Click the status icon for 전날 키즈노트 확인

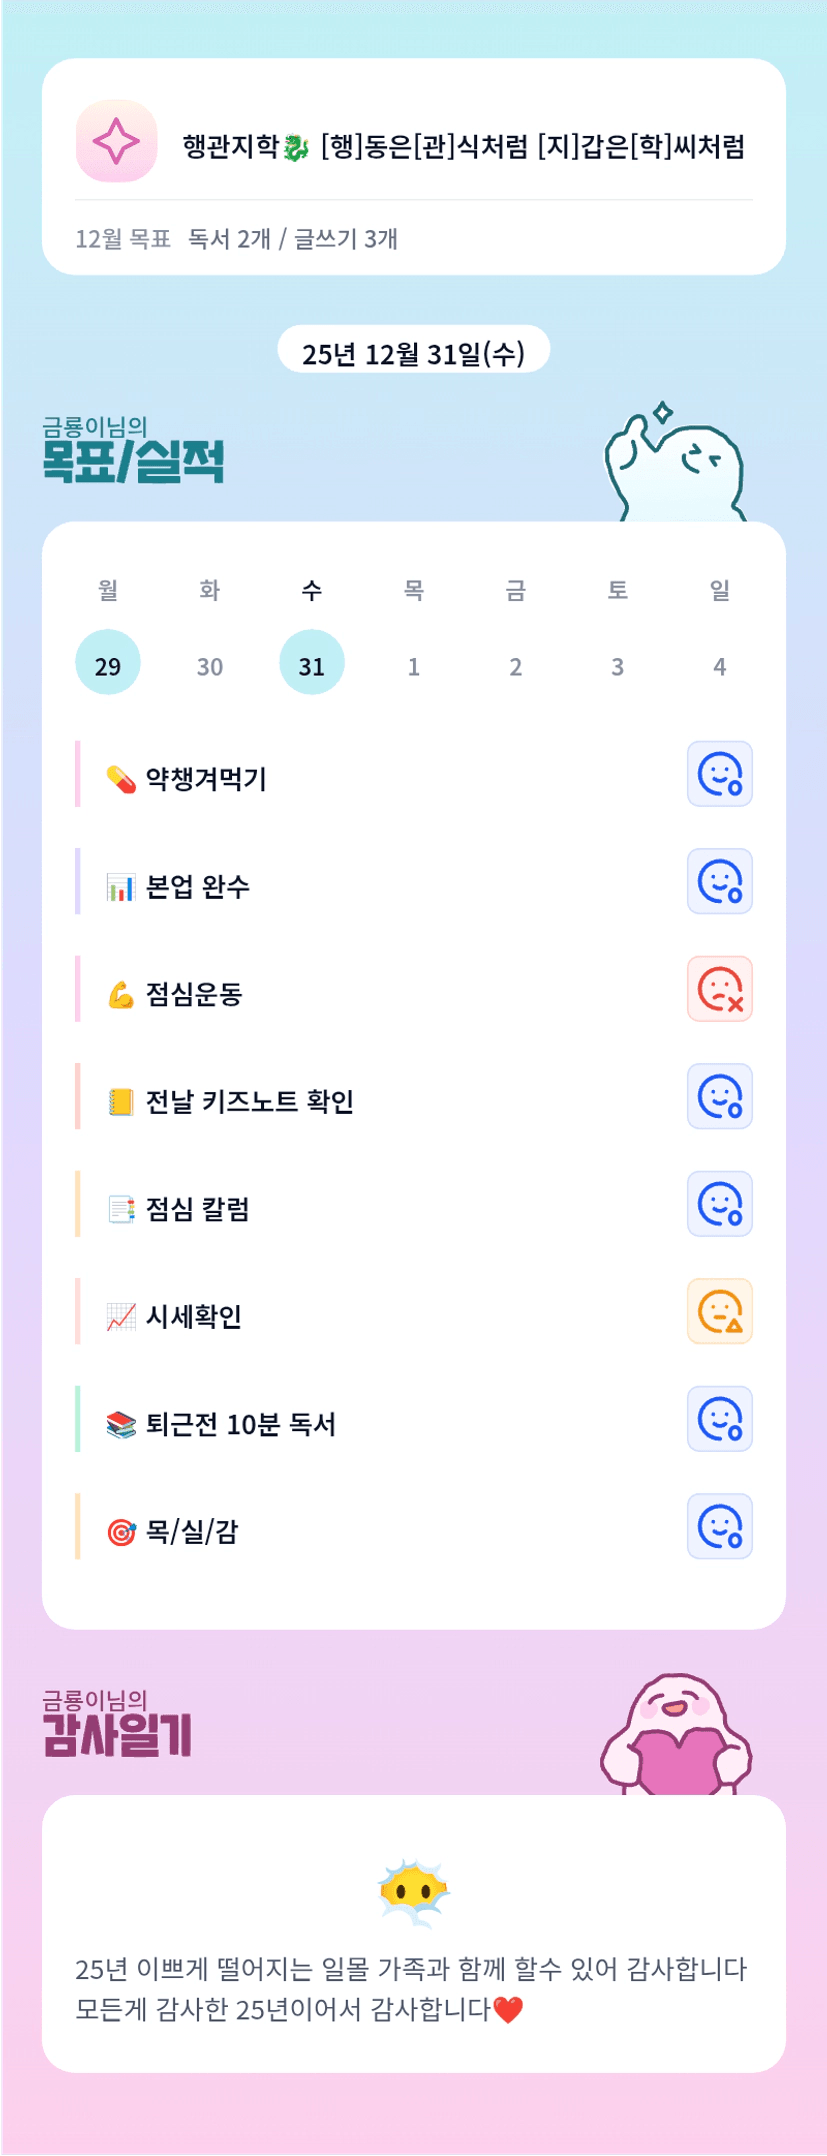tap(719, 1096)
